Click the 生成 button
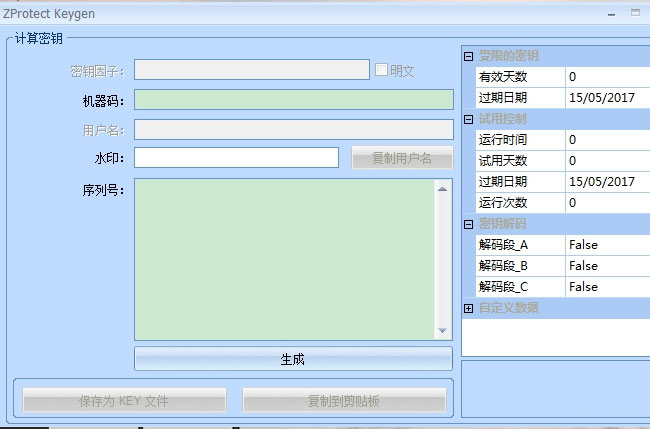650x429 pixels. (293, 359)
